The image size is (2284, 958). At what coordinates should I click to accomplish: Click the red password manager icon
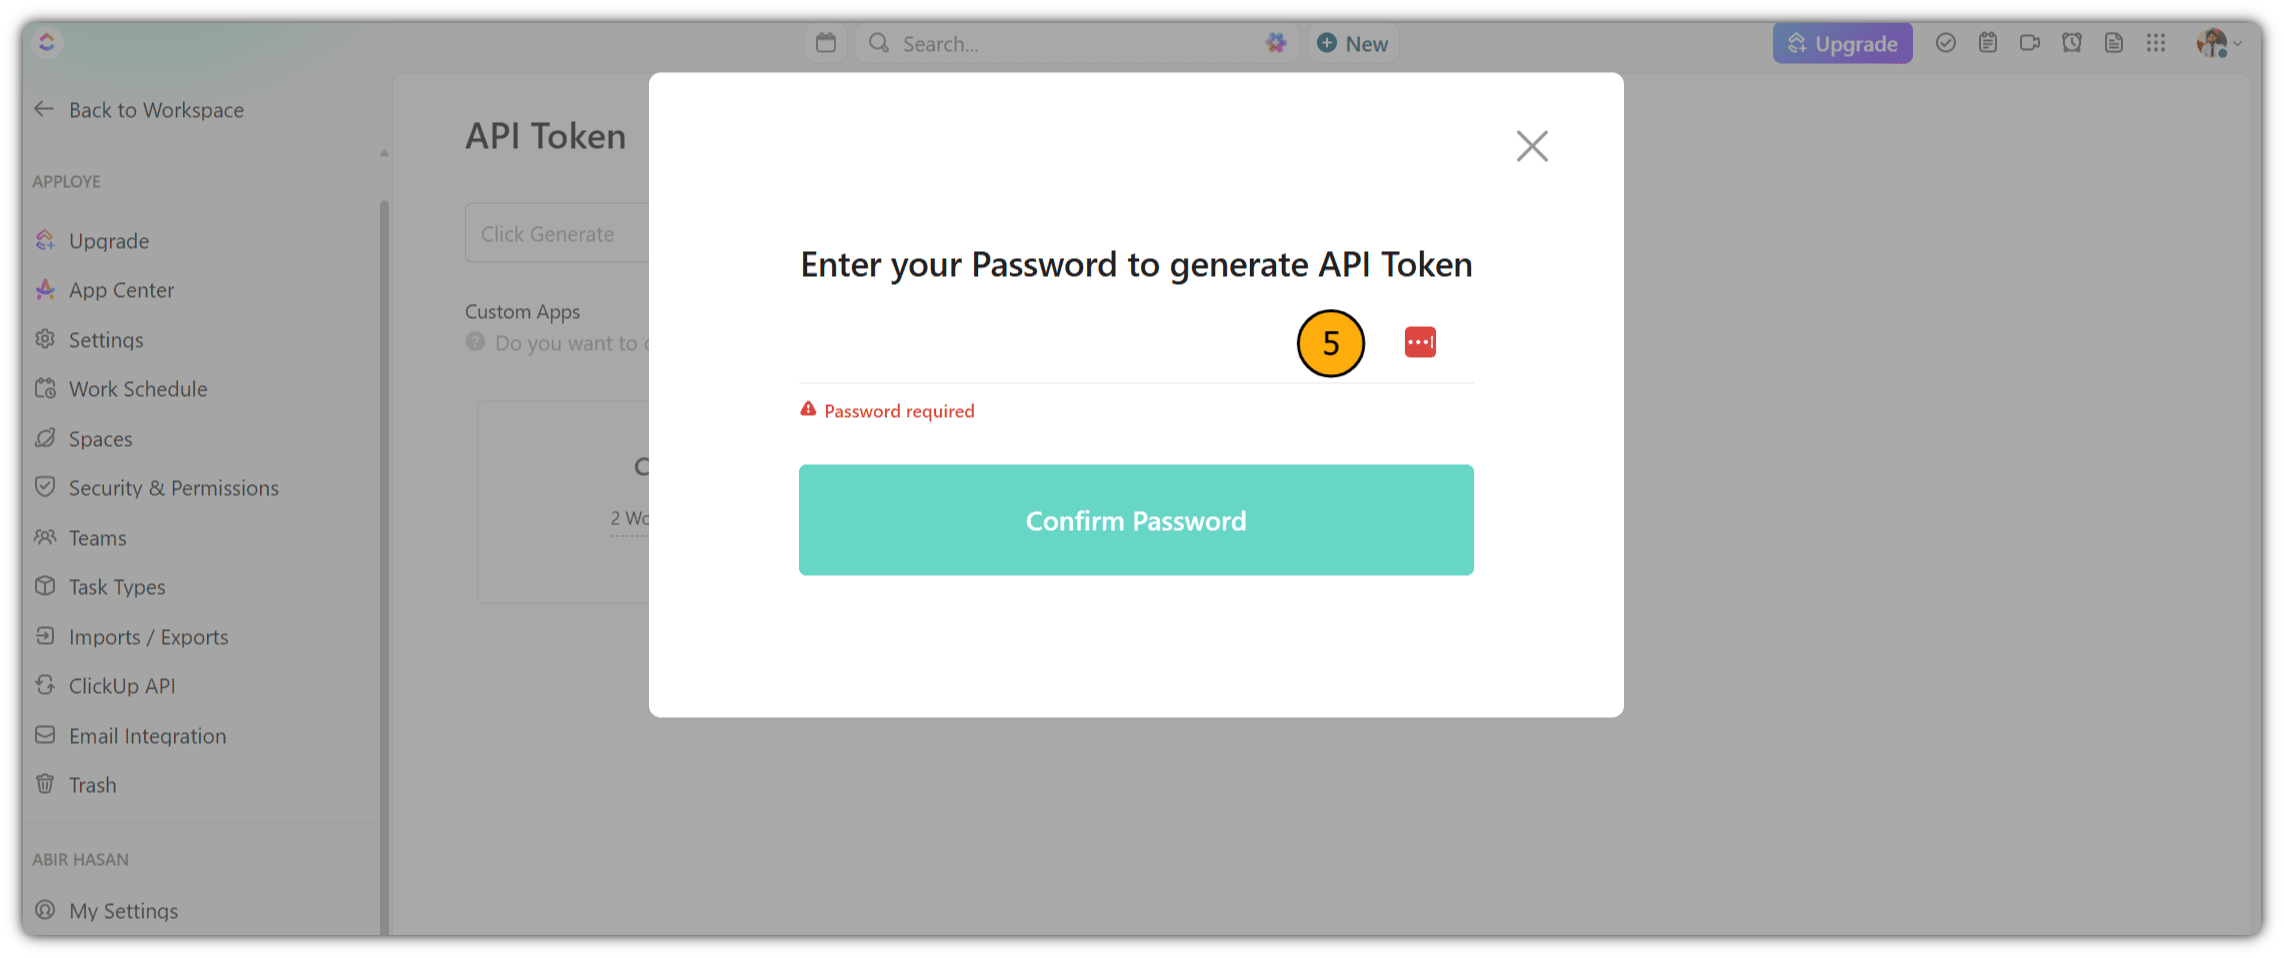tap(1419, 342)
